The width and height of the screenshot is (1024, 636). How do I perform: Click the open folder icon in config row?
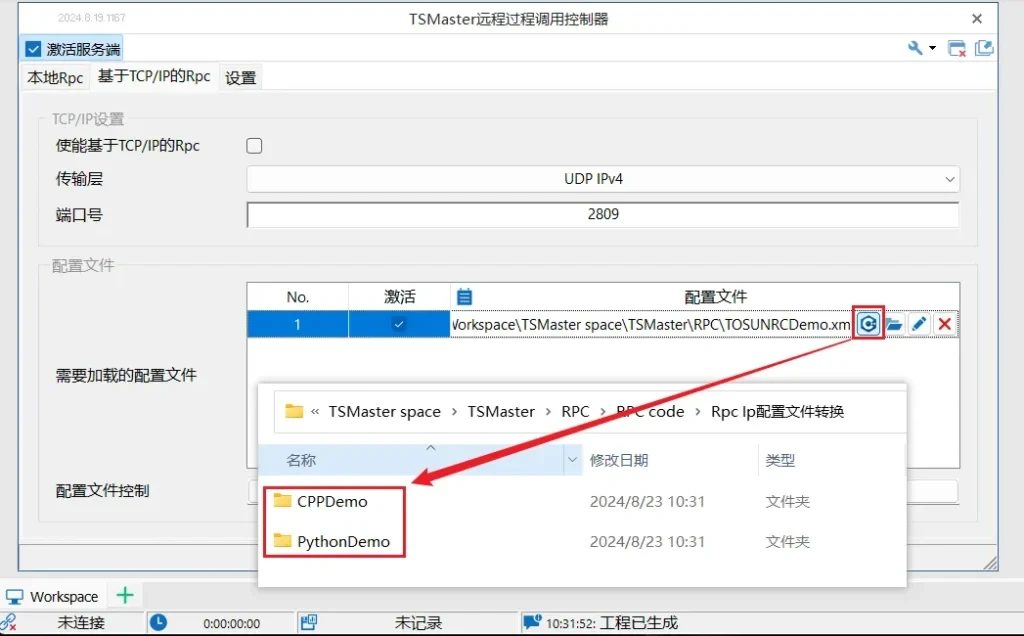(894, 324)
